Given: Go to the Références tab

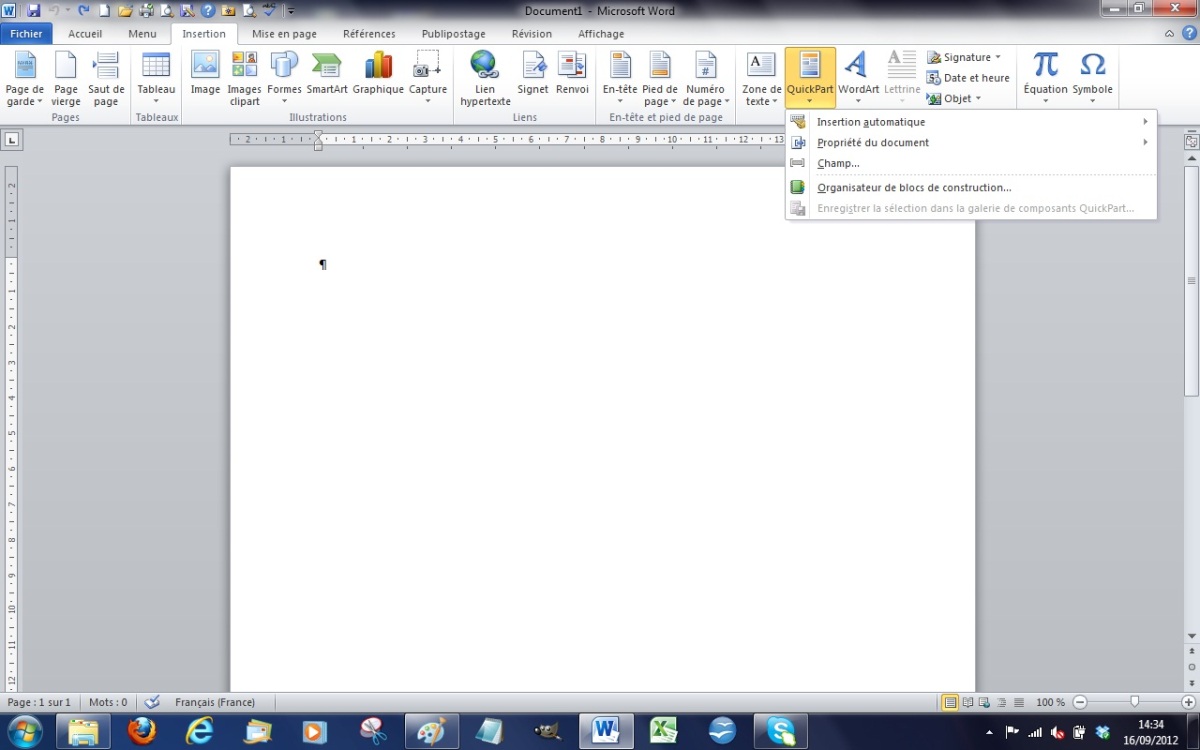Looking at the screenshot, I should point(369,34).
